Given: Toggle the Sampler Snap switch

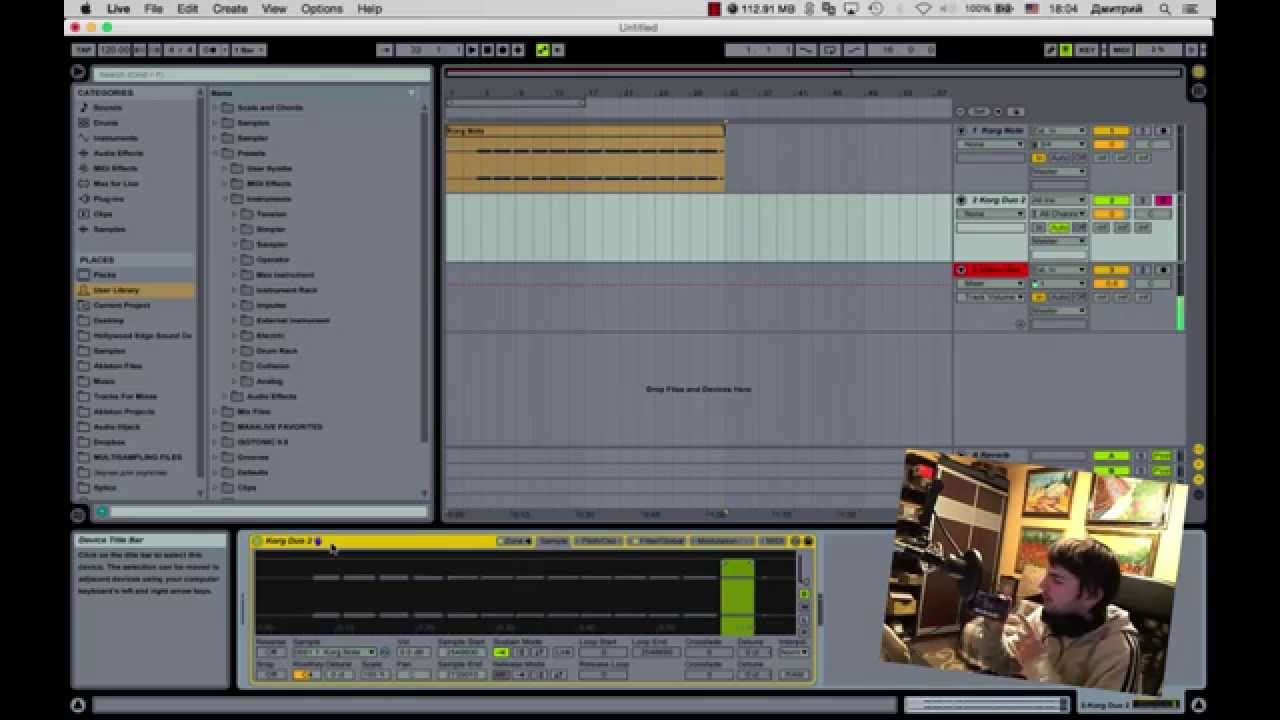Looking at the screenshot, I should pos(270,675).
